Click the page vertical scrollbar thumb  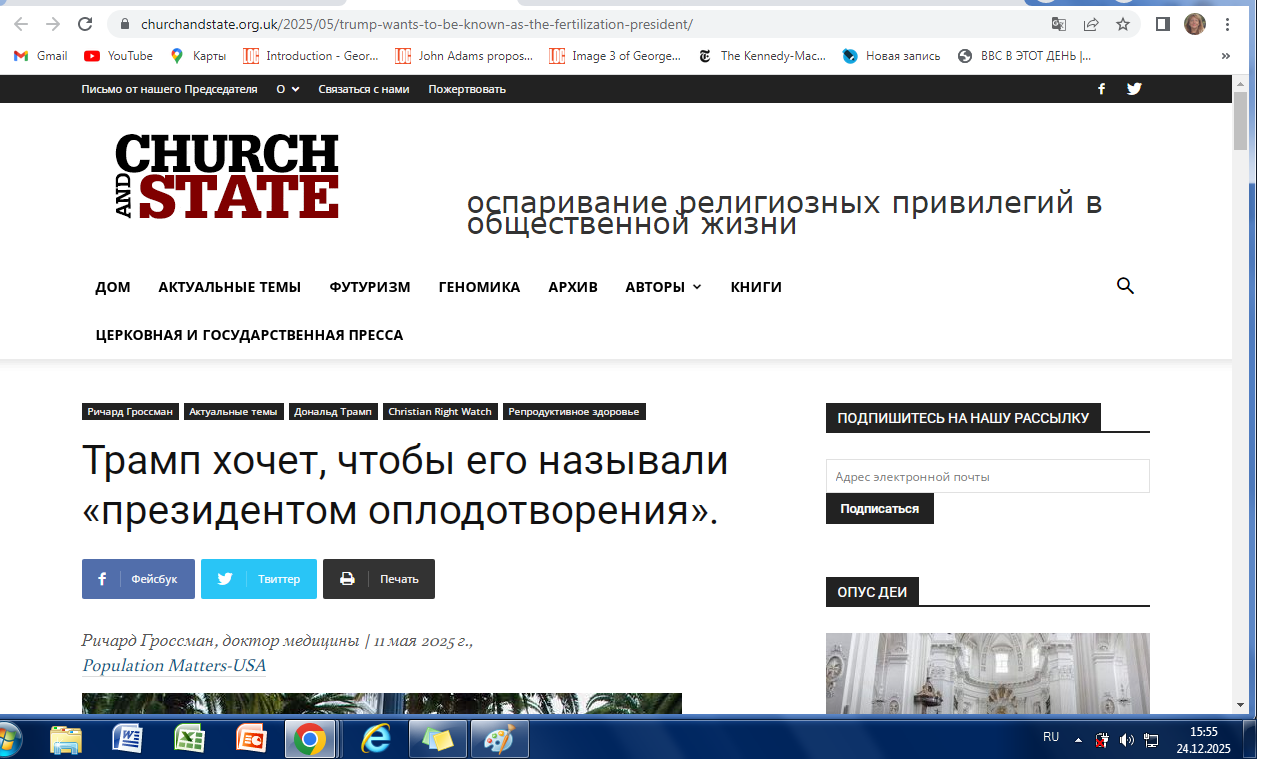tap(1240, 120)
